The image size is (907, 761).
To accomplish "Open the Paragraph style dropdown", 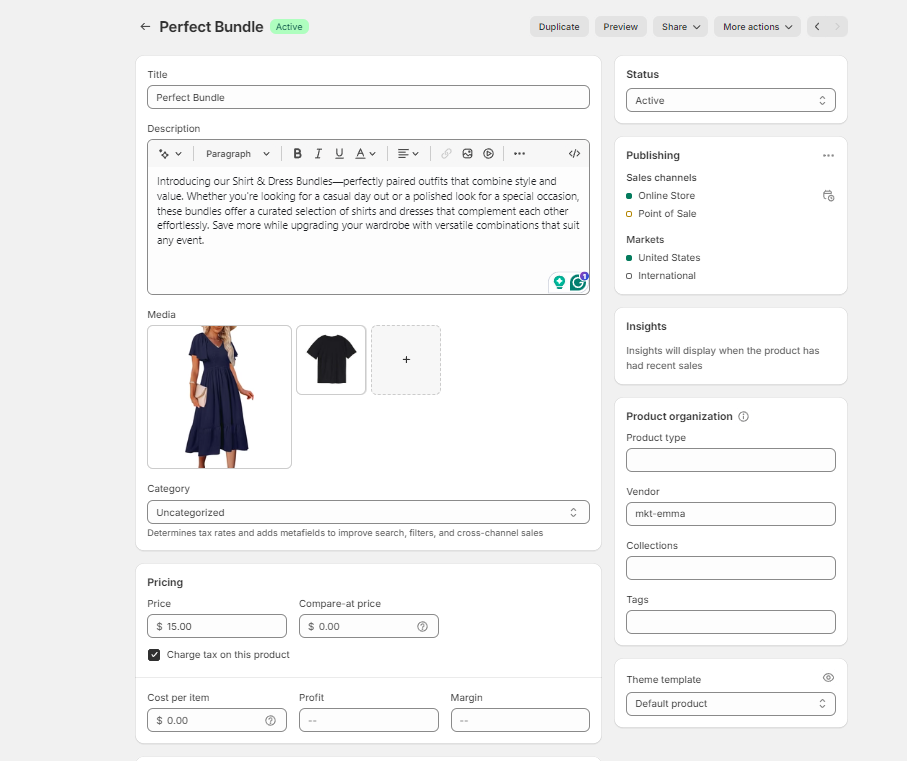I will point(236,153).
